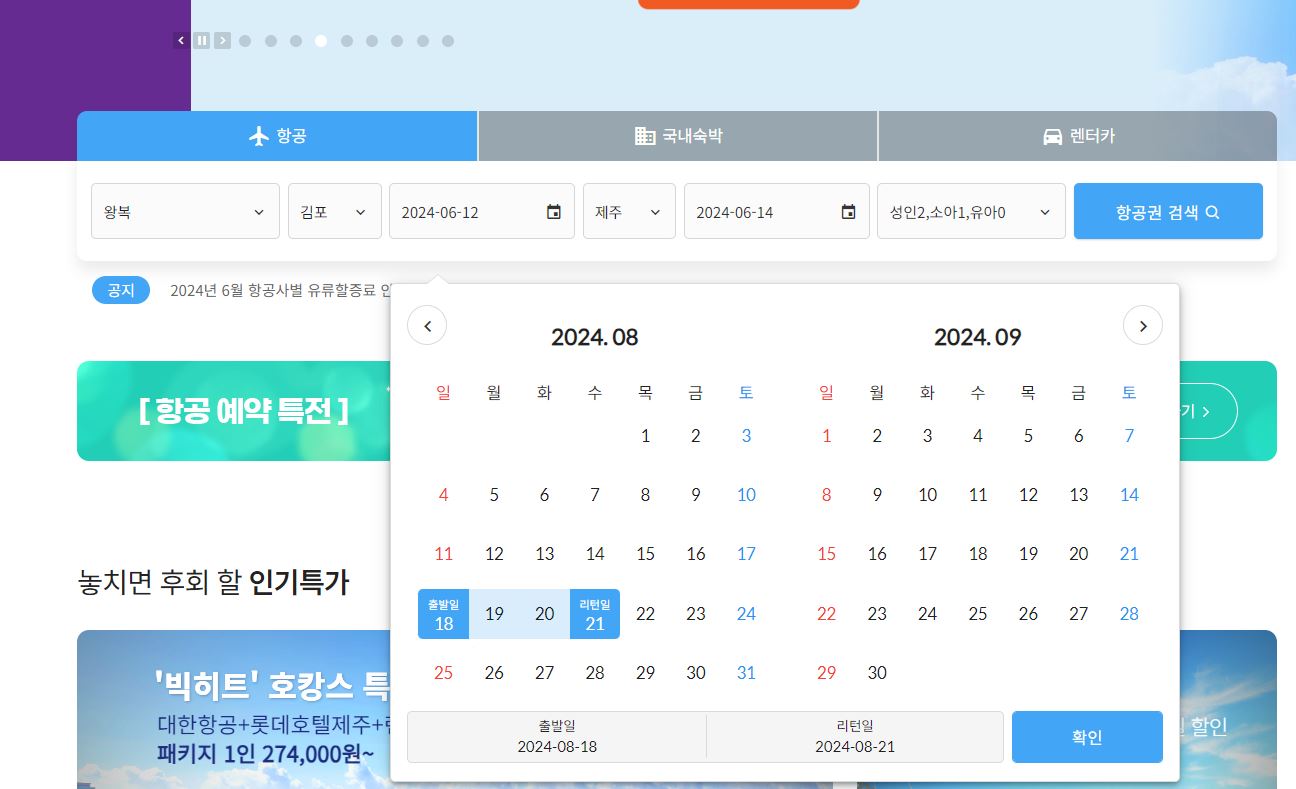Screen dimensions: 1296x789
Task: Open the 제주 arrival airport dropdown
Action: pos(629,211)
